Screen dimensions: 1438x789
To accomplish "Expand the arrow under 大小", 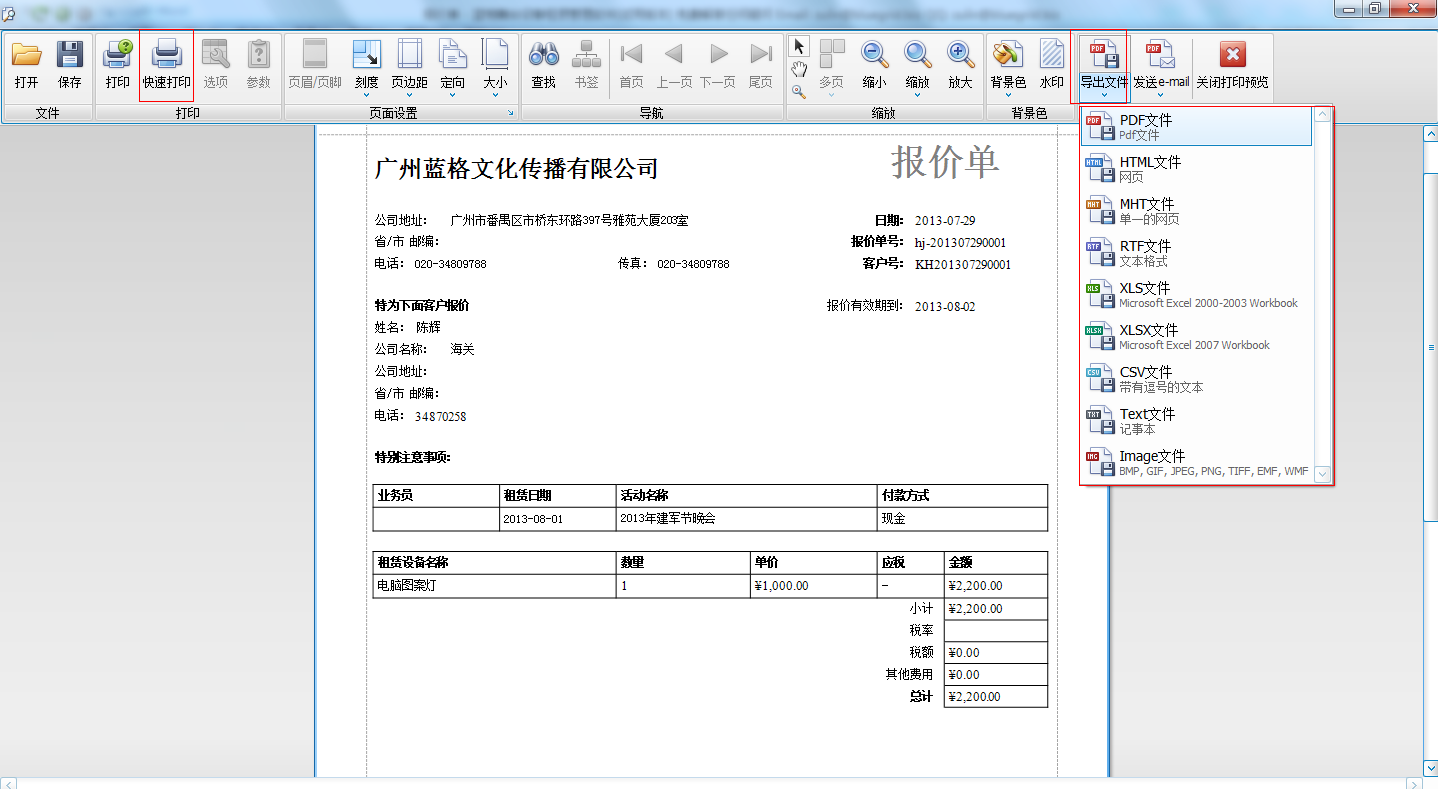I will (x=495, y=96).
